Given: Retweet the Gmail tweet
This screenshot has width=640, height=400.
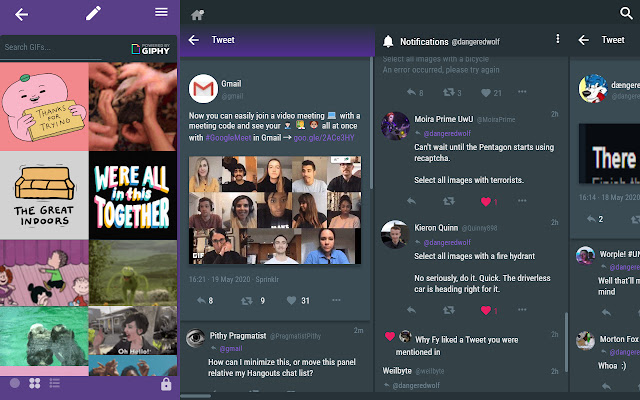Looking at the screenshot, I should pyautogui.click(x=247, y=301).
